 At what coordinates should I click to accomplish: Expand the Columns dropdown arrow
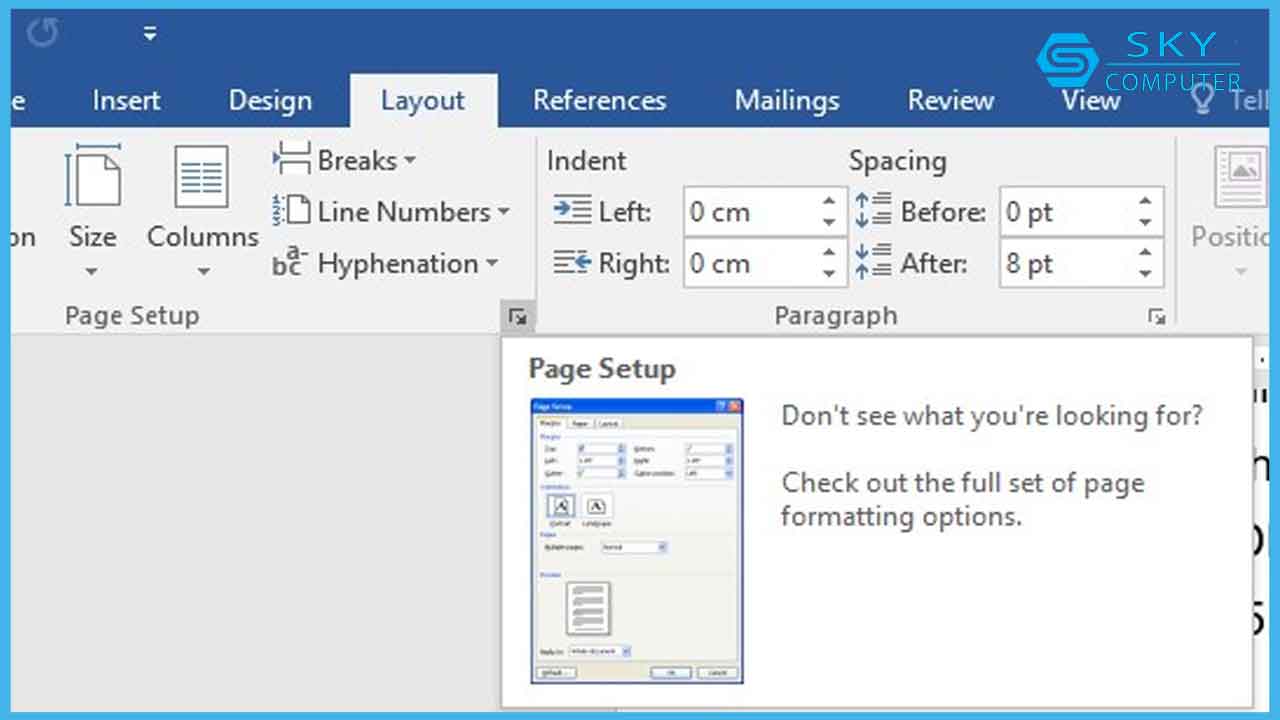pos(203,271)
